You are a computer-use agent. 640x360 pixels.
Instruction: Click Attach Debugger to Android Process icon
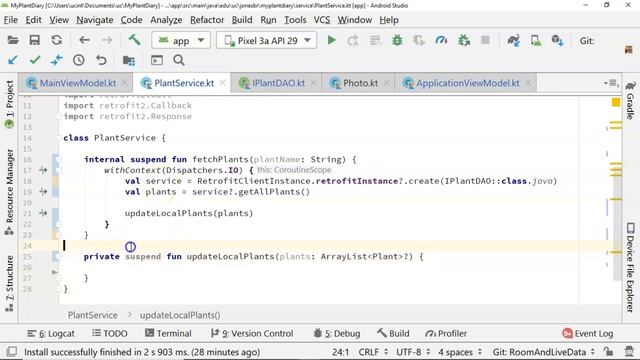[464, 40]
